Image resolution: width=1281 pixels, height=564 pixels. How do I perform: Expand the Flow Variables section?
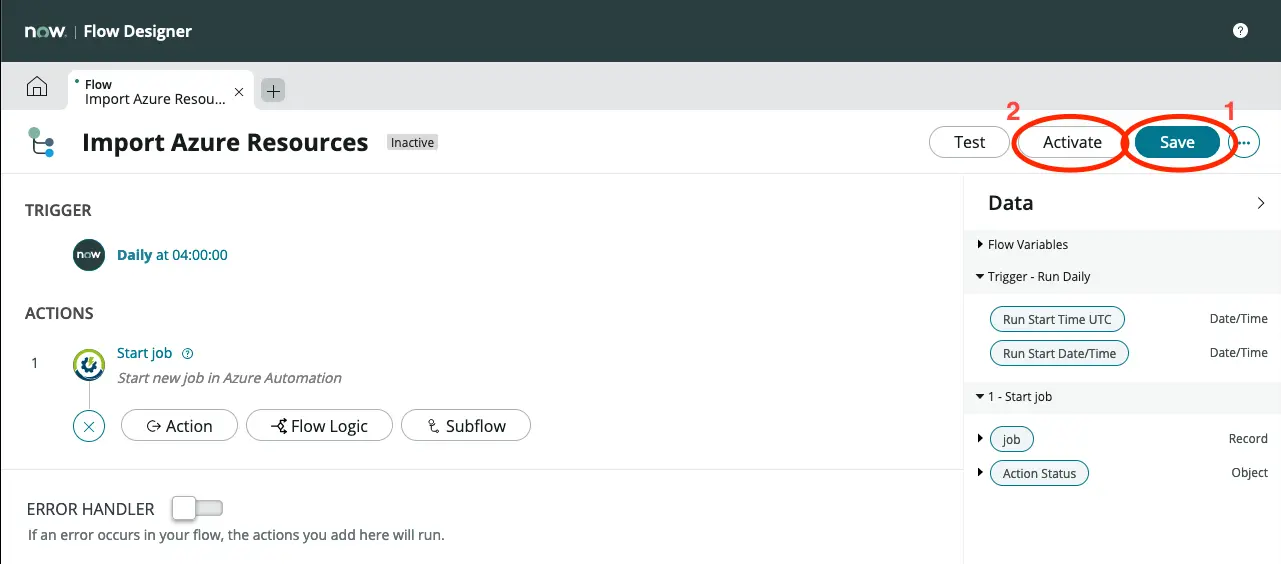click(980, 244)
